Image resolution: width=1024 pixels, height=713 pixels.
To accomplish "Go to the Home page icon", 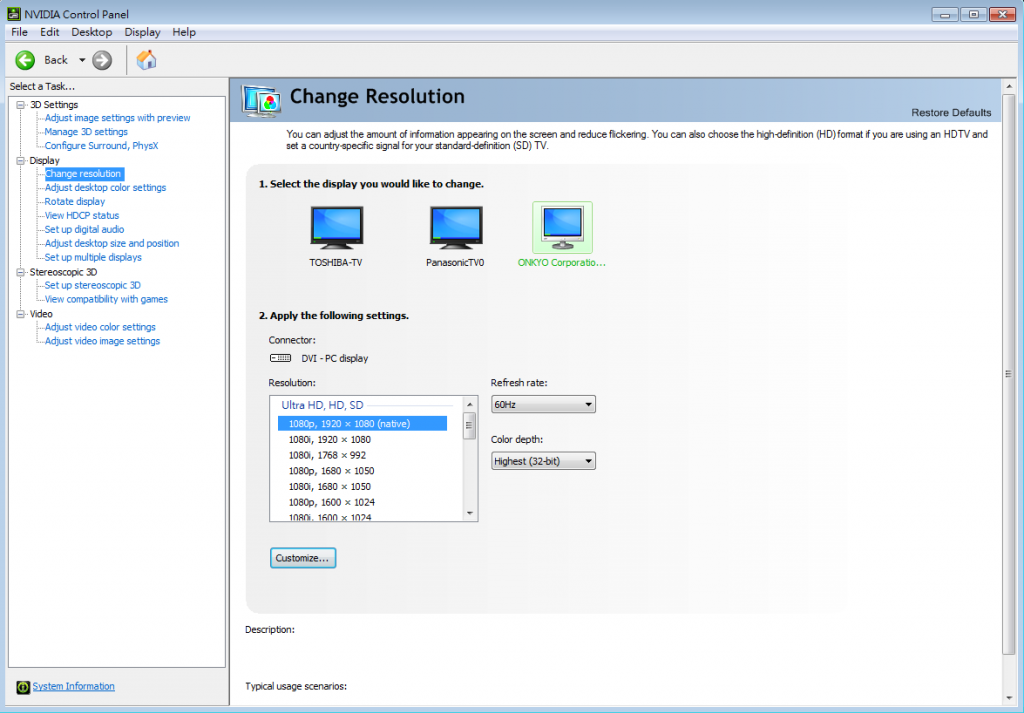I will 146,60.
